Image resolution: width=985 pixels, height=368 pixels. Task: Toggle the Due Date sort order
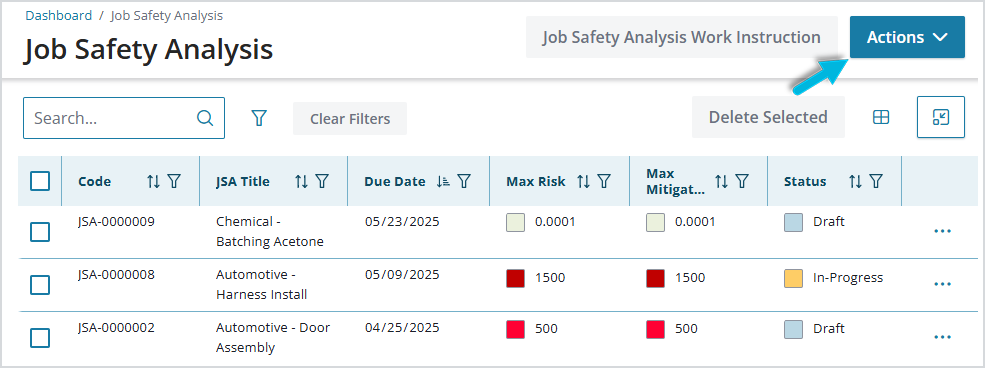click(x=443, y=181)
